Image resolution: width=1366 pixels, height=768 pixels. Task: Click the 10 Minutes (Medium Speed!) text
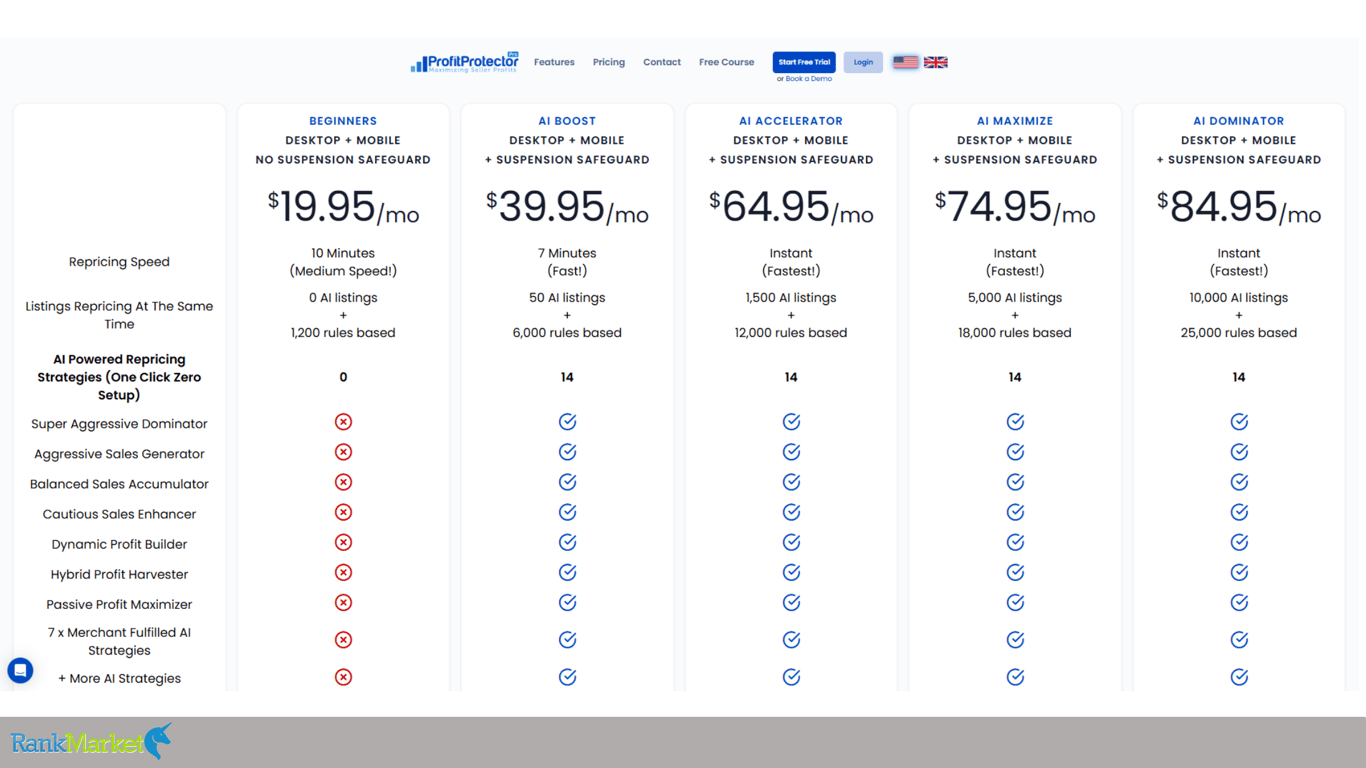(343, 262)
